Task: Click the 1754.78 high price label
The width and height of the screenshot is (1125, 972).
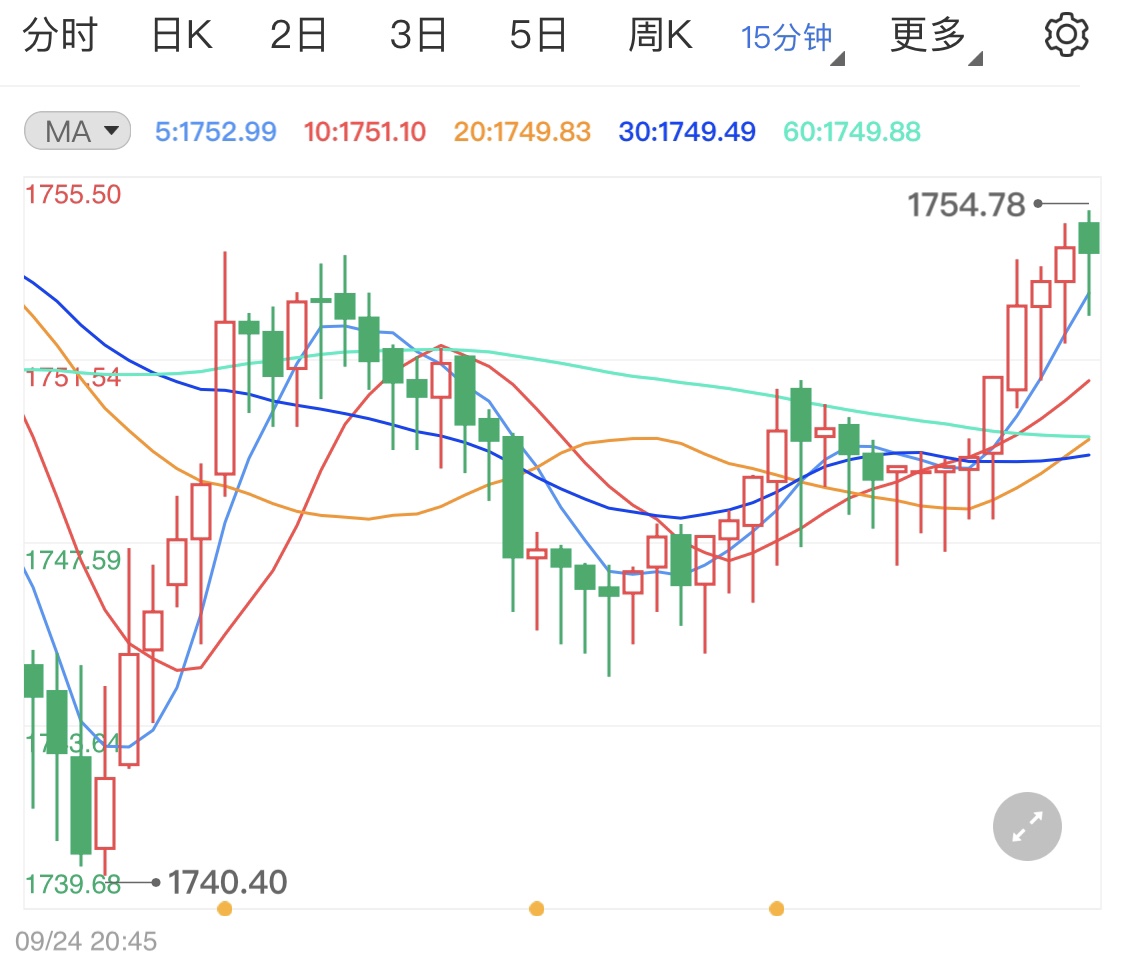Action: tap(966, 205)
